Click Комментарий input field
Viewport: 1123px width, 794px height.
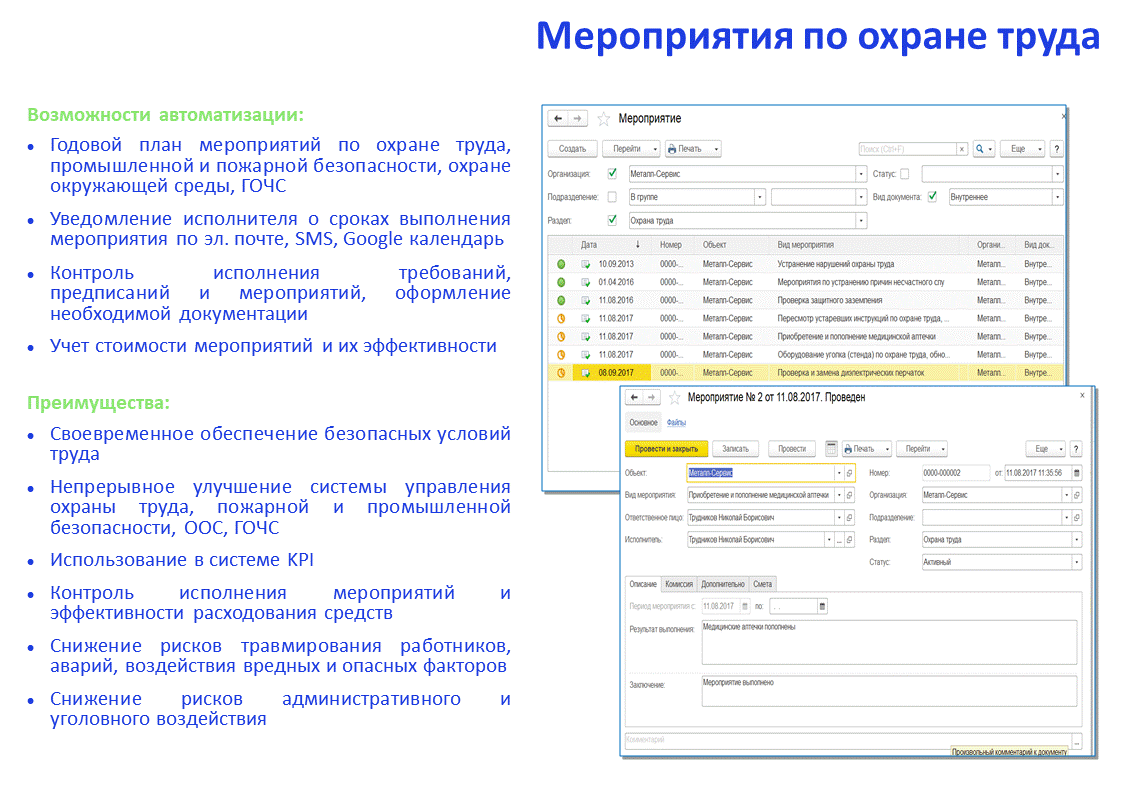pyautogui.click(x=847, y=740)
